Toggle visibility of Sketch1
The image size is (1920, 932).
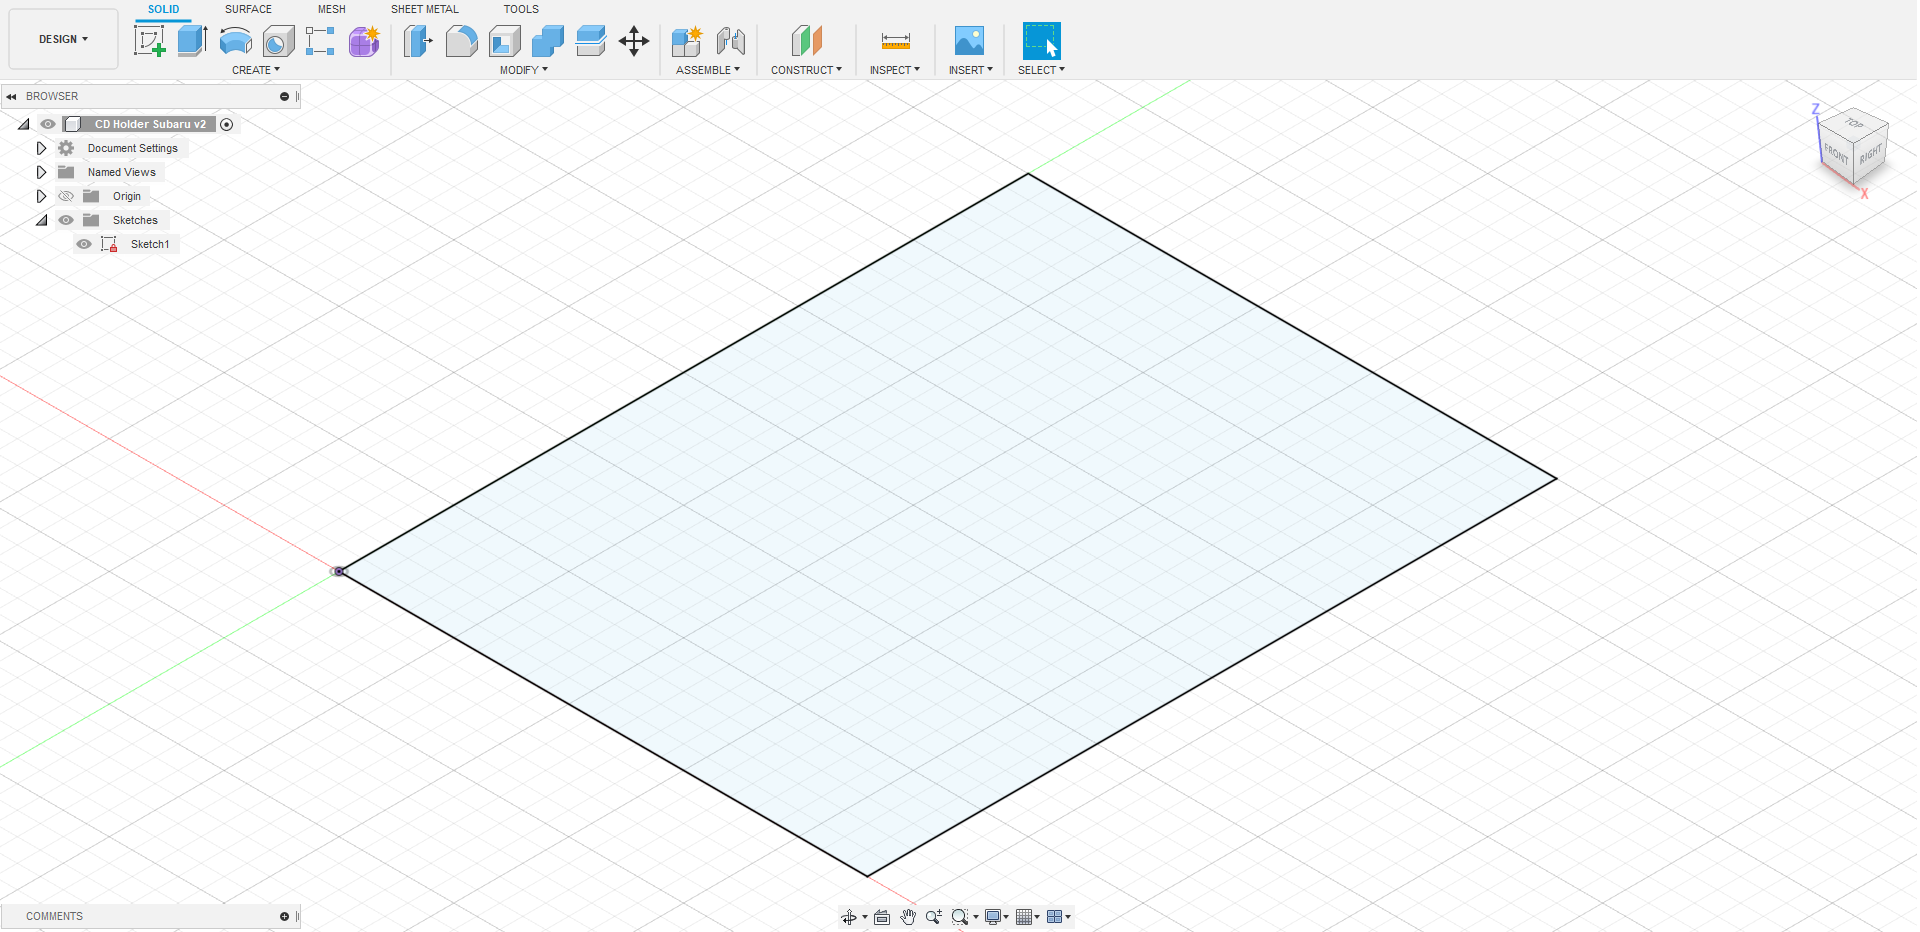84,244
